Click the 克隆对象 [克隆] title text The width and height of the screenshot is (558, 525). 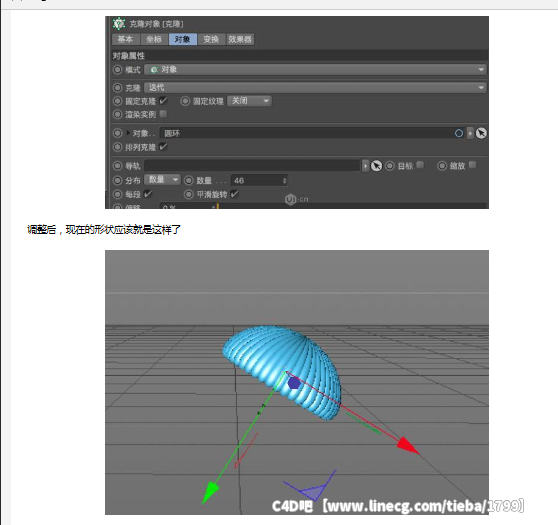[x=156, y=24]
